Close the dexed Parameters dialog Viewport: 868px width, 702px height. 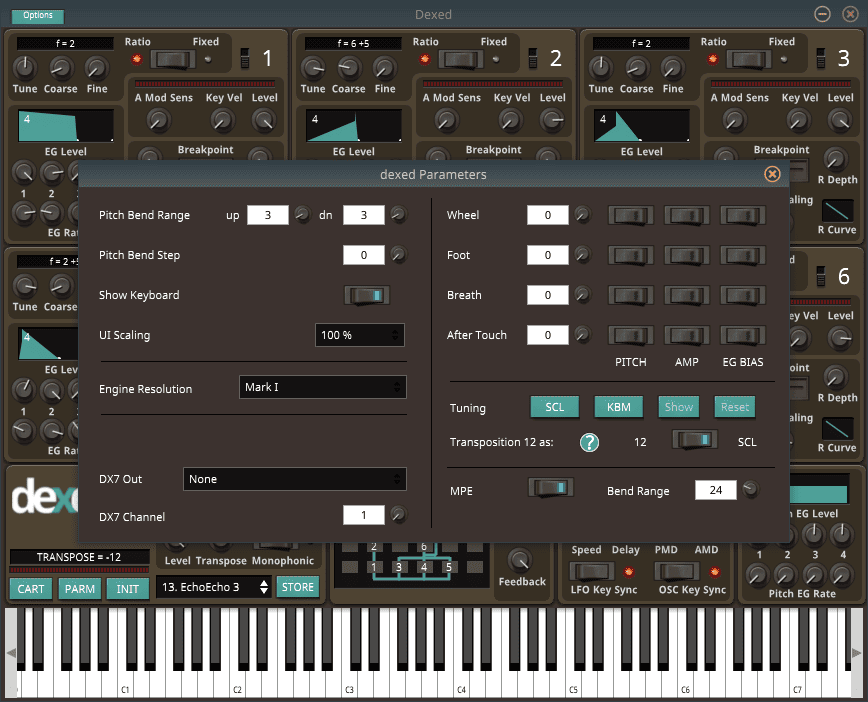772,174
